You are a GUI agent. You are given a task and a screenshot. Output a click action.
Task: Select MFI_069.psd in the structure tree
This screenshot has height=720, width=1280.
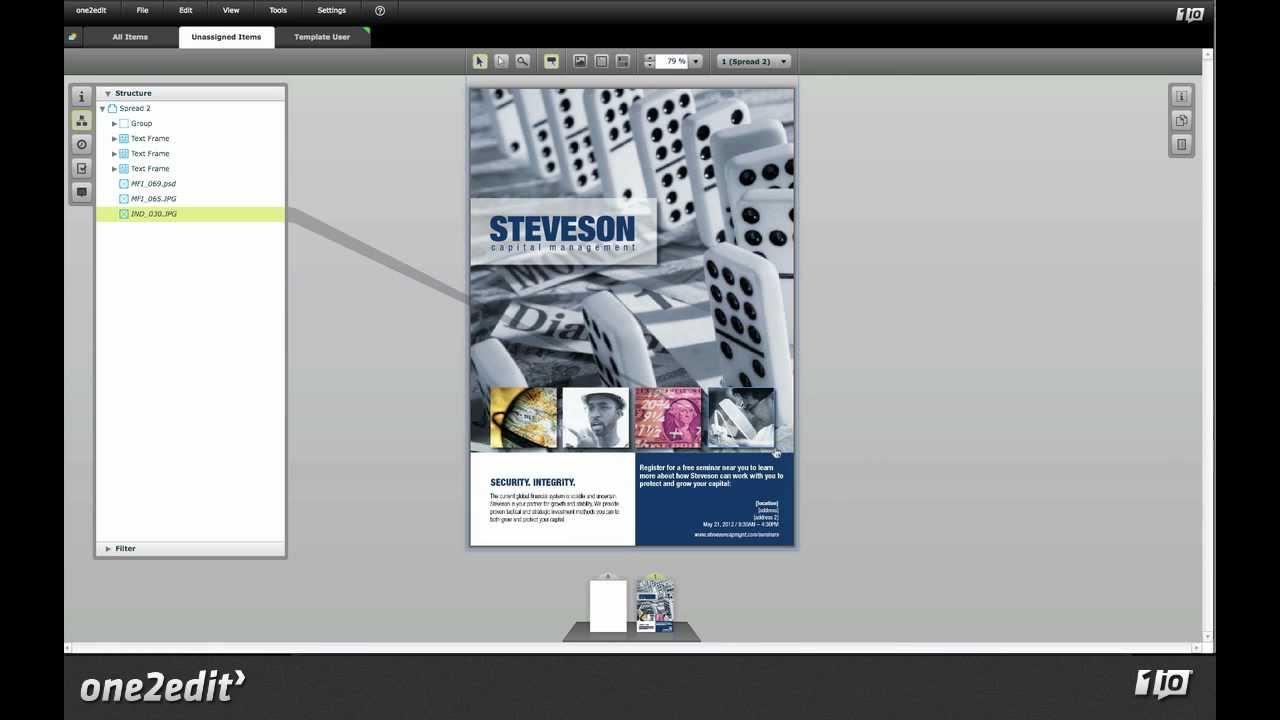[153, 184]
